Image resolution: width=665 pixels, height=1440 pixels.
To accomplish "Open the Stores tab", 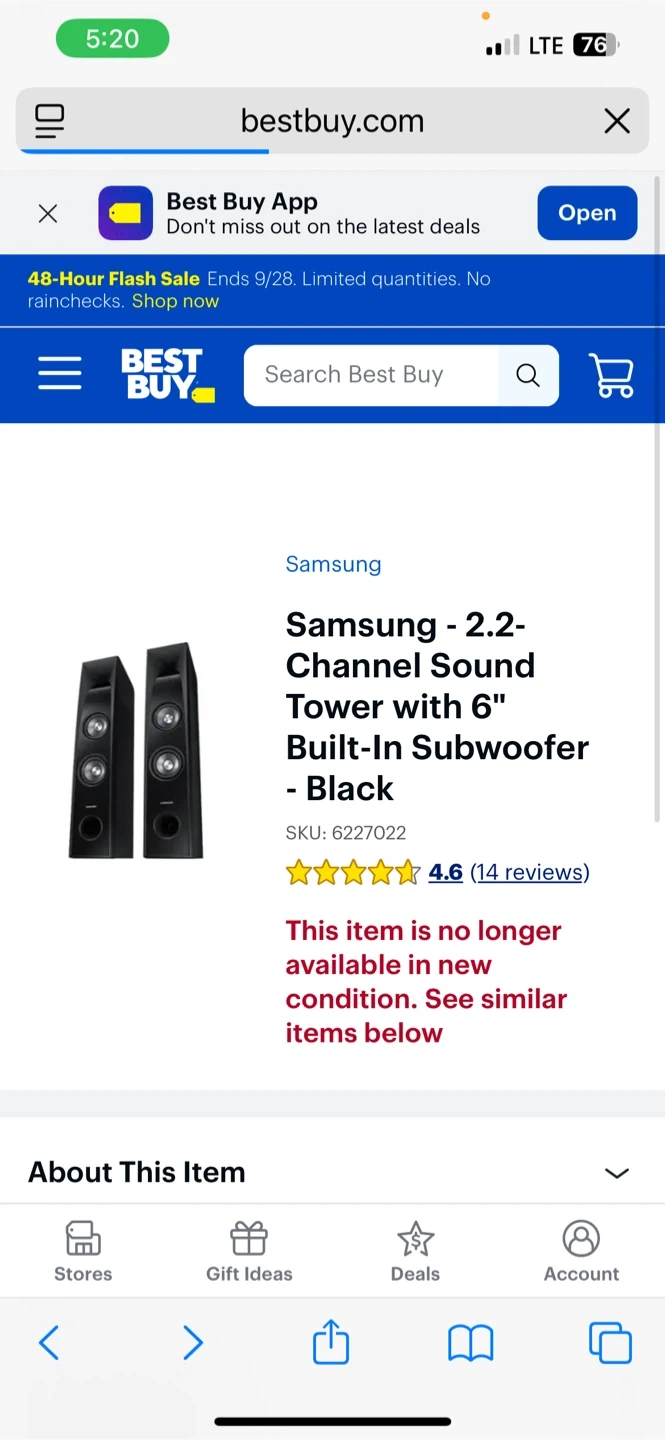I will tap(83, 1251).
